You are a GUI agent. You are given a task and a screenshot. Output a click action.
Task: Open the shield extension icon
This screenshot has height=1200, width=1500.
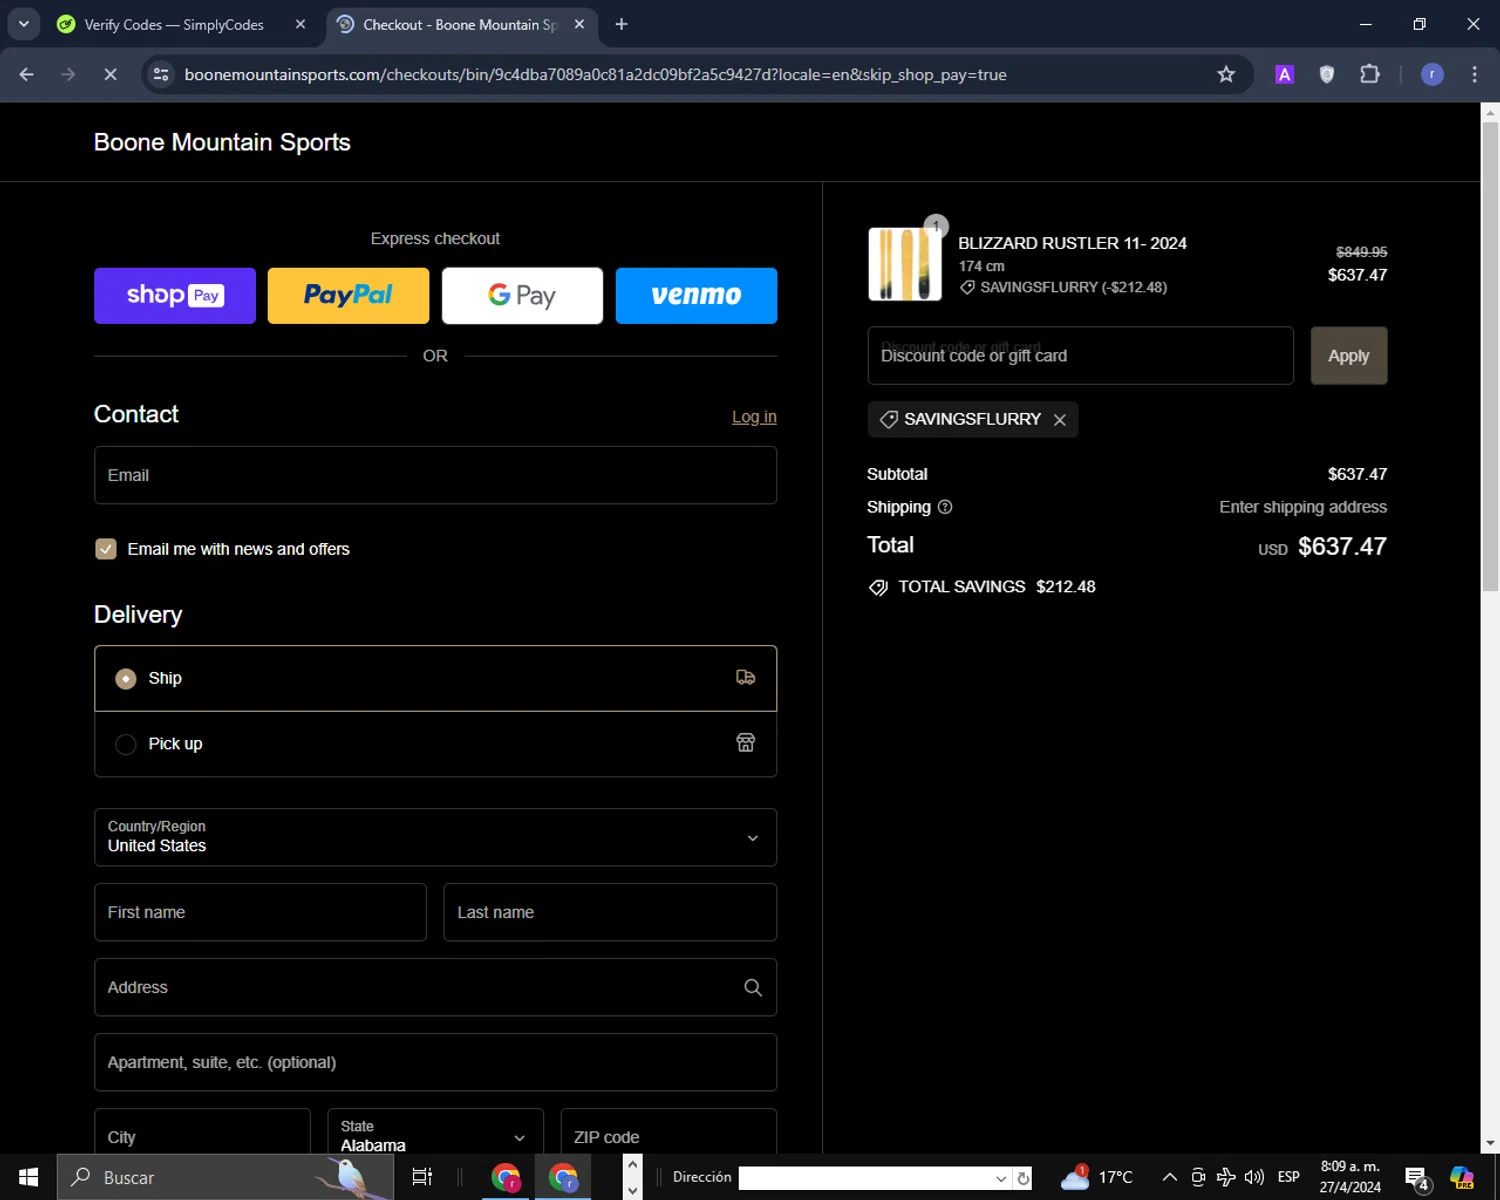point(1327,74)
